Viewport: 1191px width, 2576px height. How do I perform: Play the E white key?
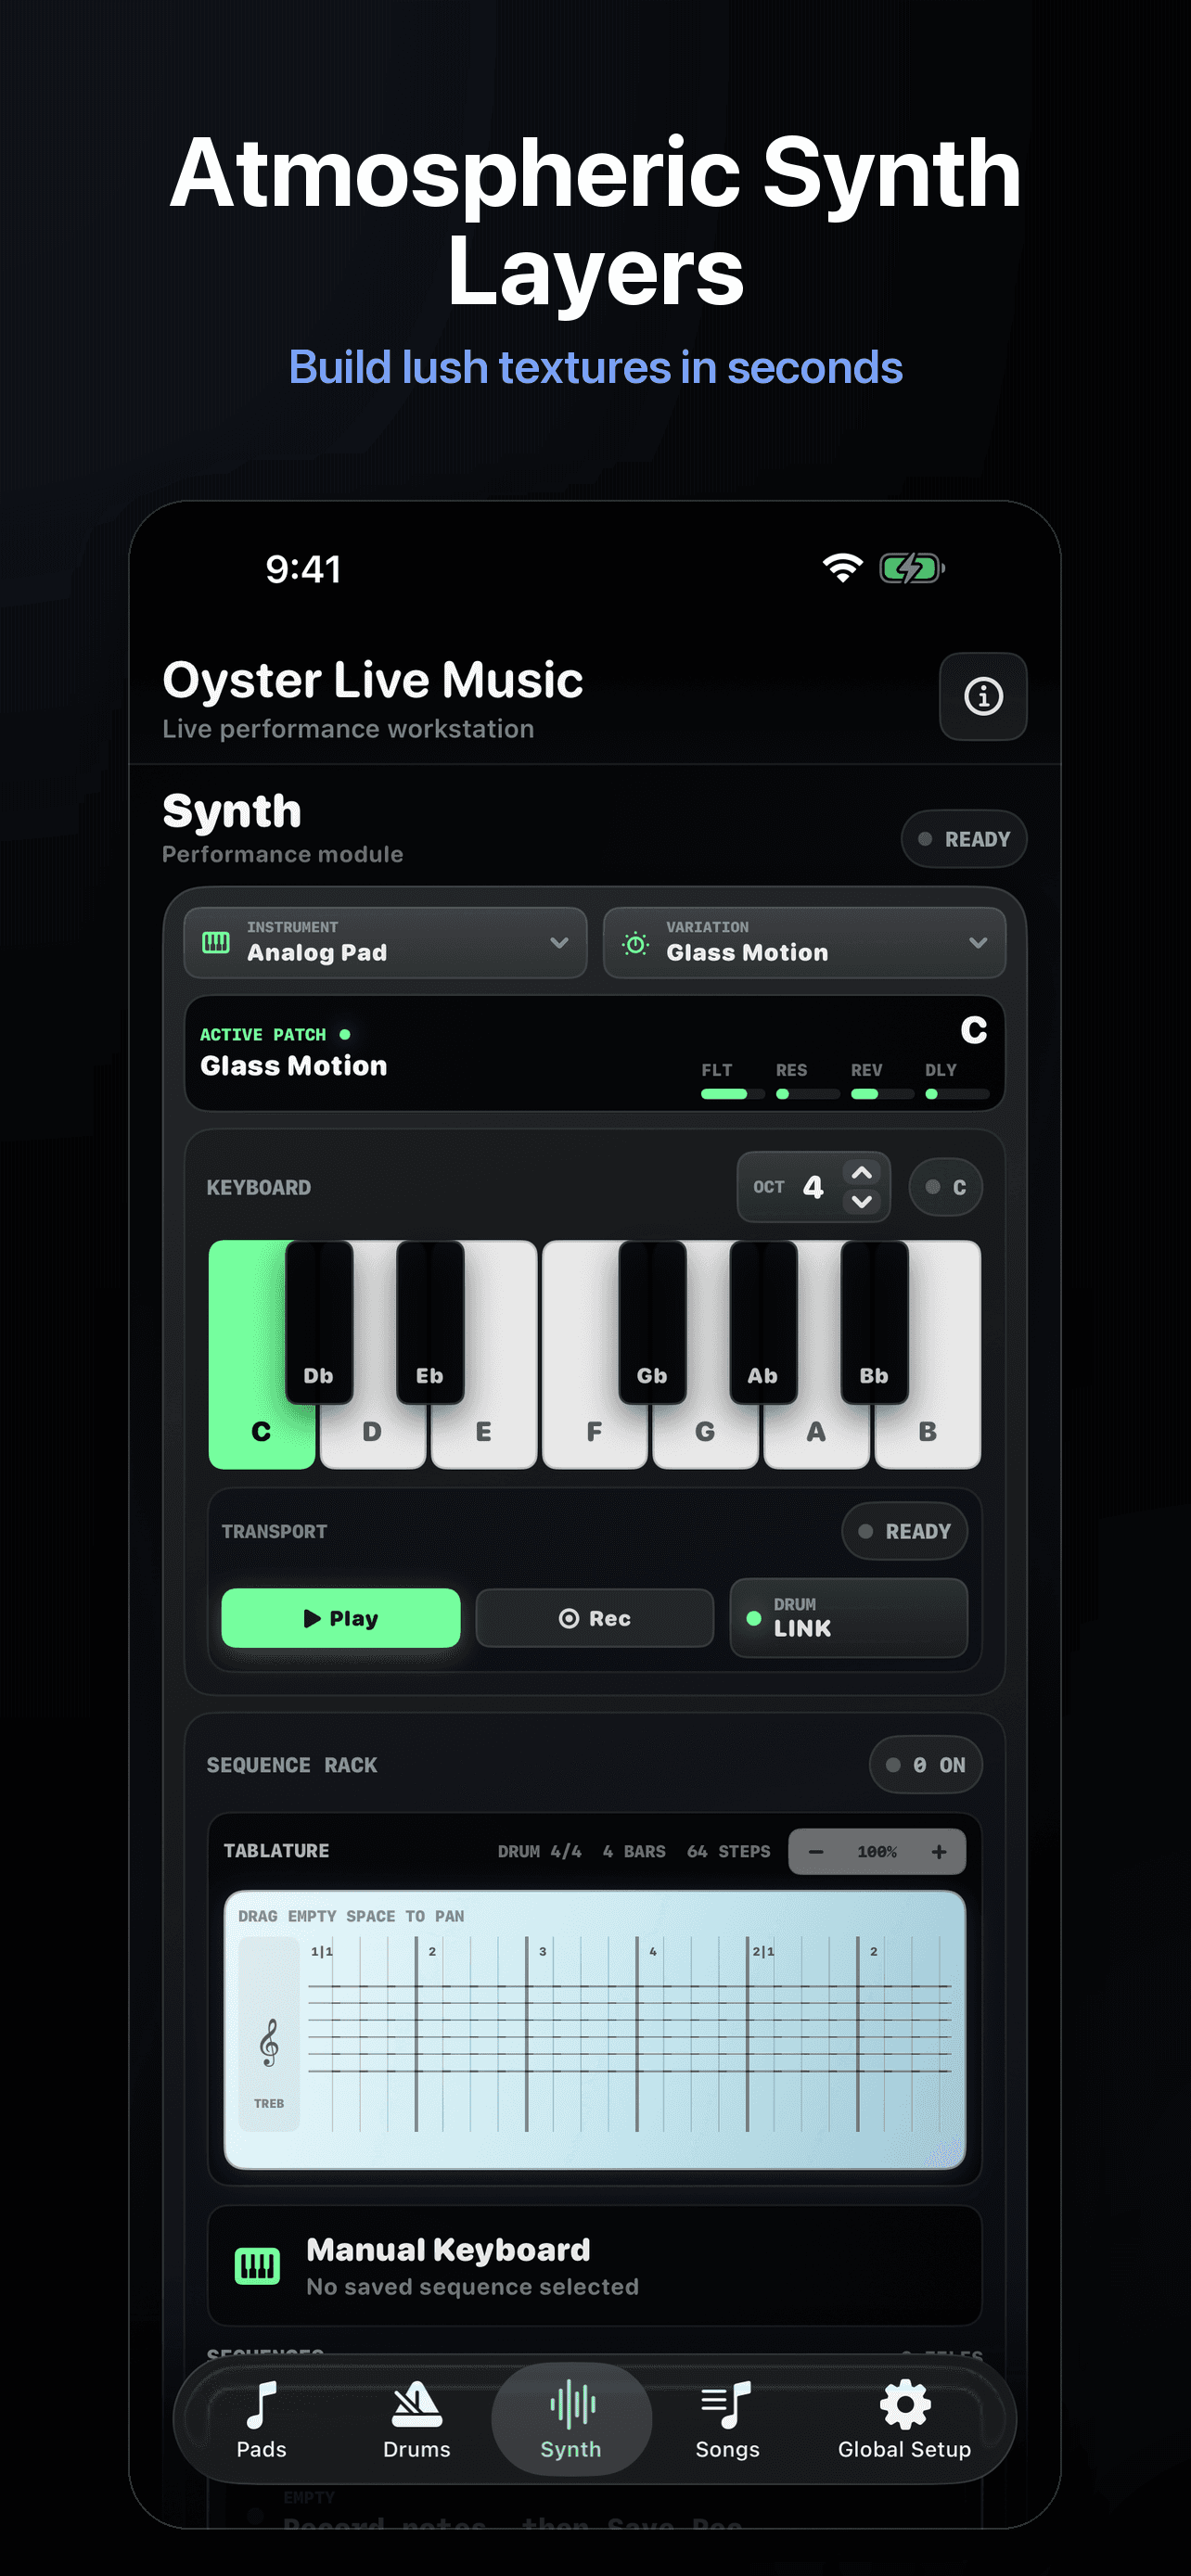click(x=483, y=1430)
